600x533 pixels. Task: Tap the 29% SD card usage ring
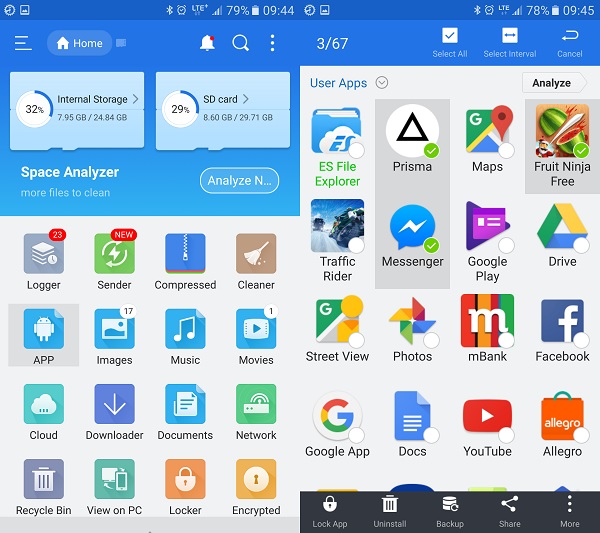point(180,109)
